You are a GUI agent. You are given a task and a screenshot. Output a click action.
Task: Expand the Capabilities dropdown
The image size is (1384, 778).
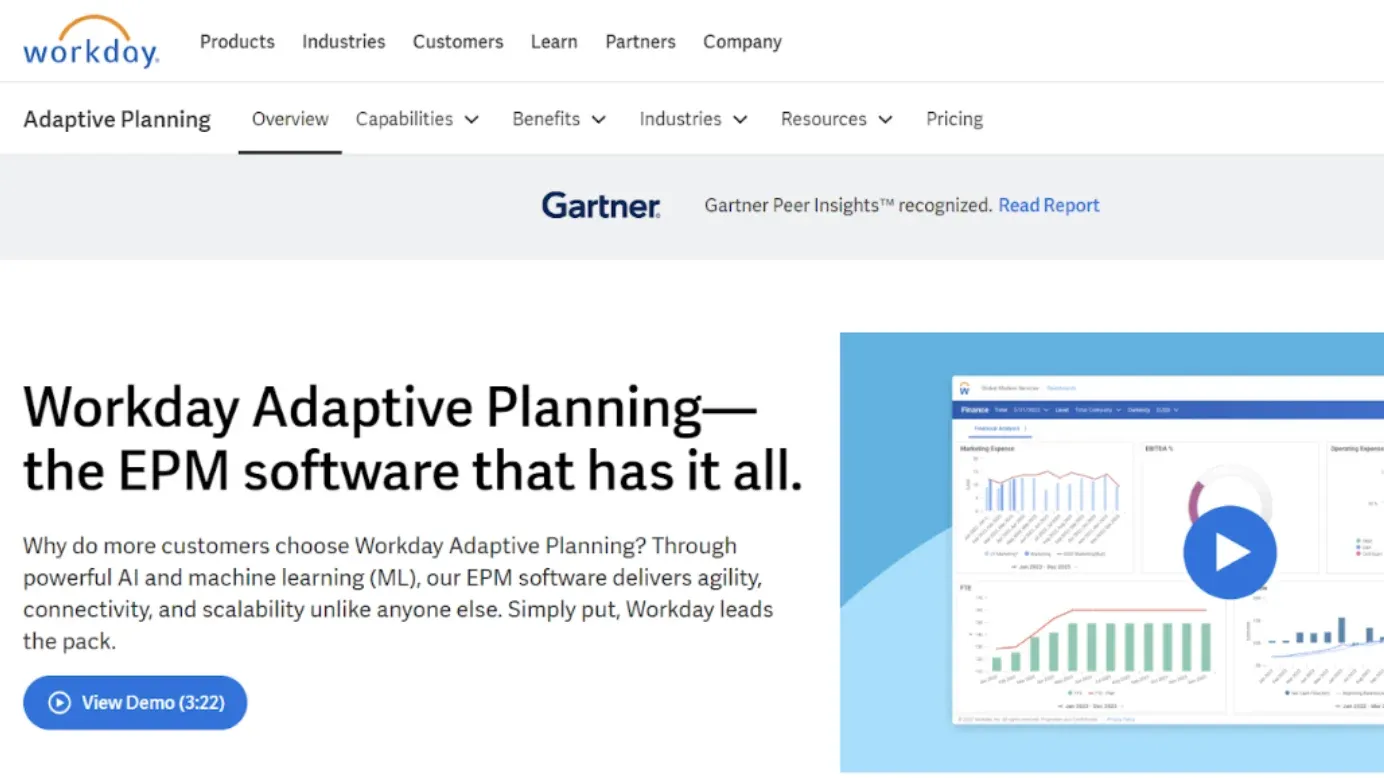point(417,118)
